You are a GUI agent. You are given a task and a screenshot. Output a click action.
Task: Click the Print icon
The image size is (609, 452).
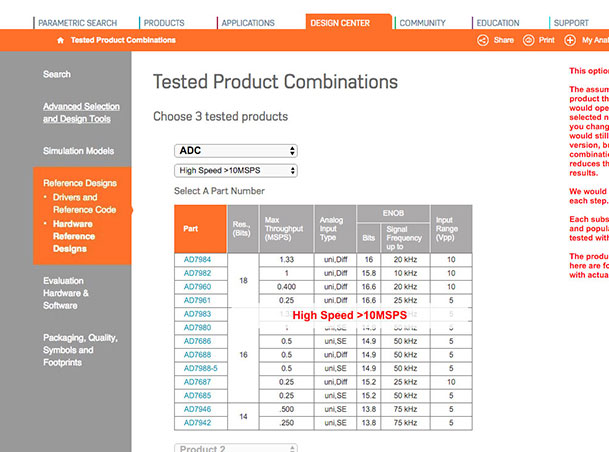click(528, 40)
